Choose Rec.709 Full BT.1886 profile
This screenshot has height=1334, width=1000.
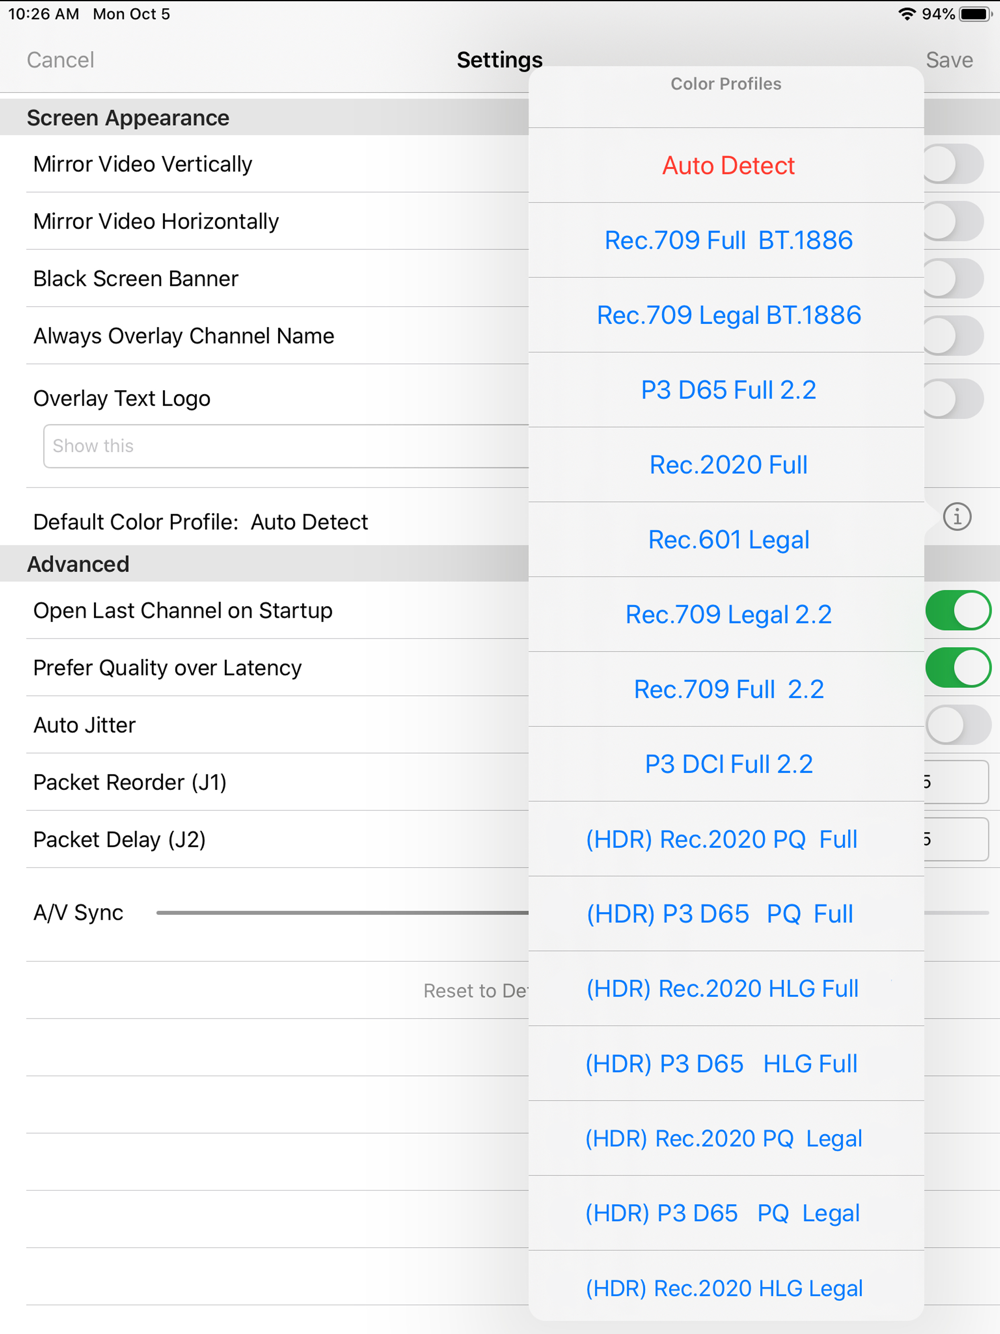(727, 240)
